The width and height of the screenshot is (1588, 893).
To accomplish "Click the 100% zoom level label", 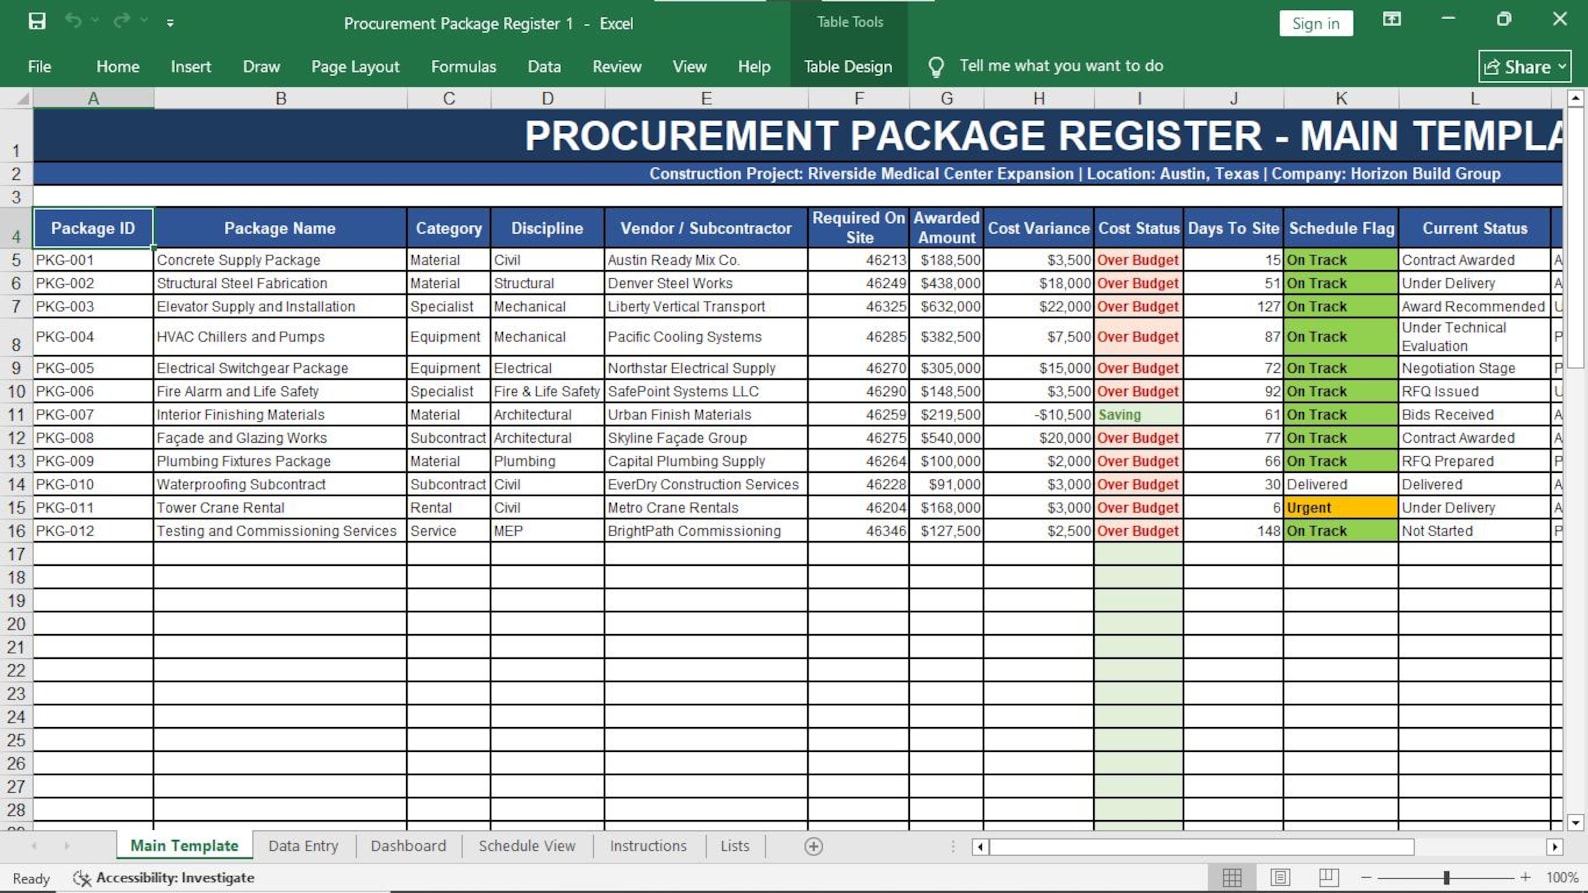I will click(1562, 878).
